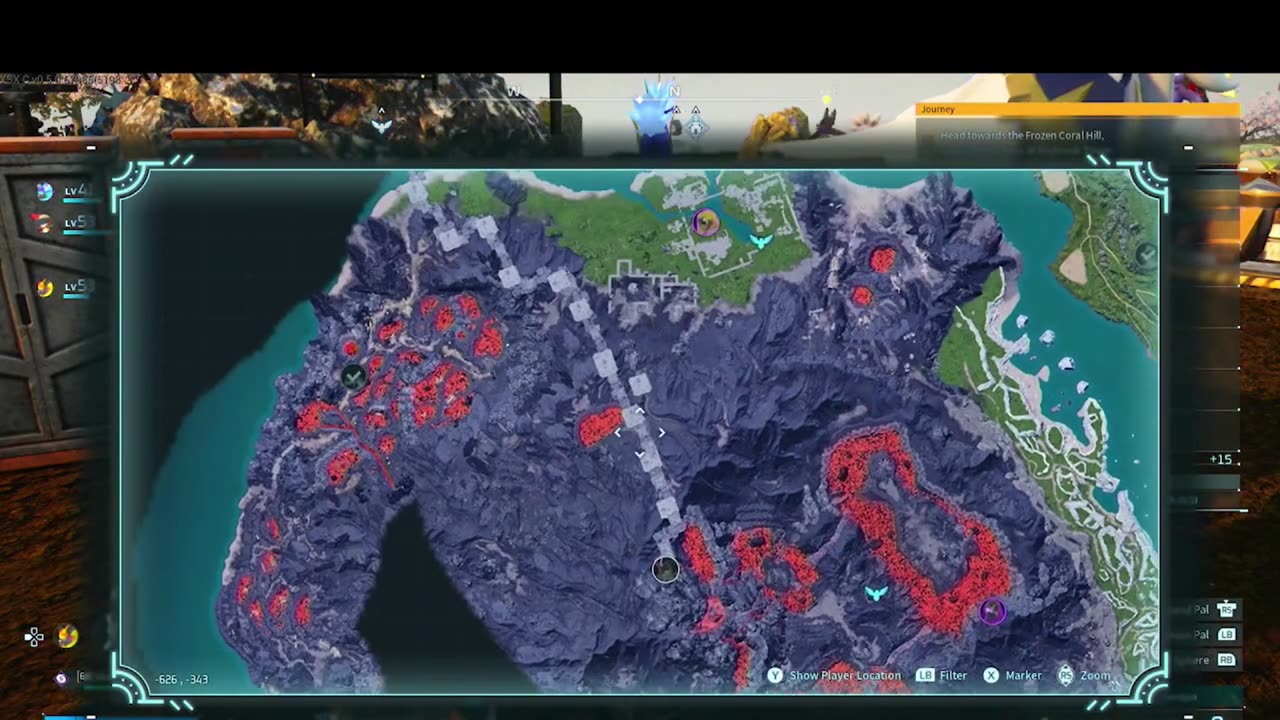Viewport: 1280px width, 720px height.
Task: Click Show Player Location prompt
Action: [x=845, y=676]
